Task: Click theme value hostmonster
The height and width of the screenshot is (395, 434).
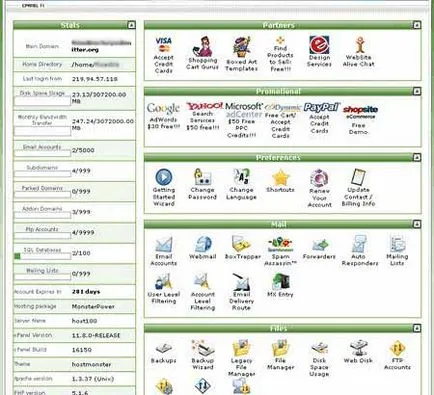Action: click(x=91, y=364)
